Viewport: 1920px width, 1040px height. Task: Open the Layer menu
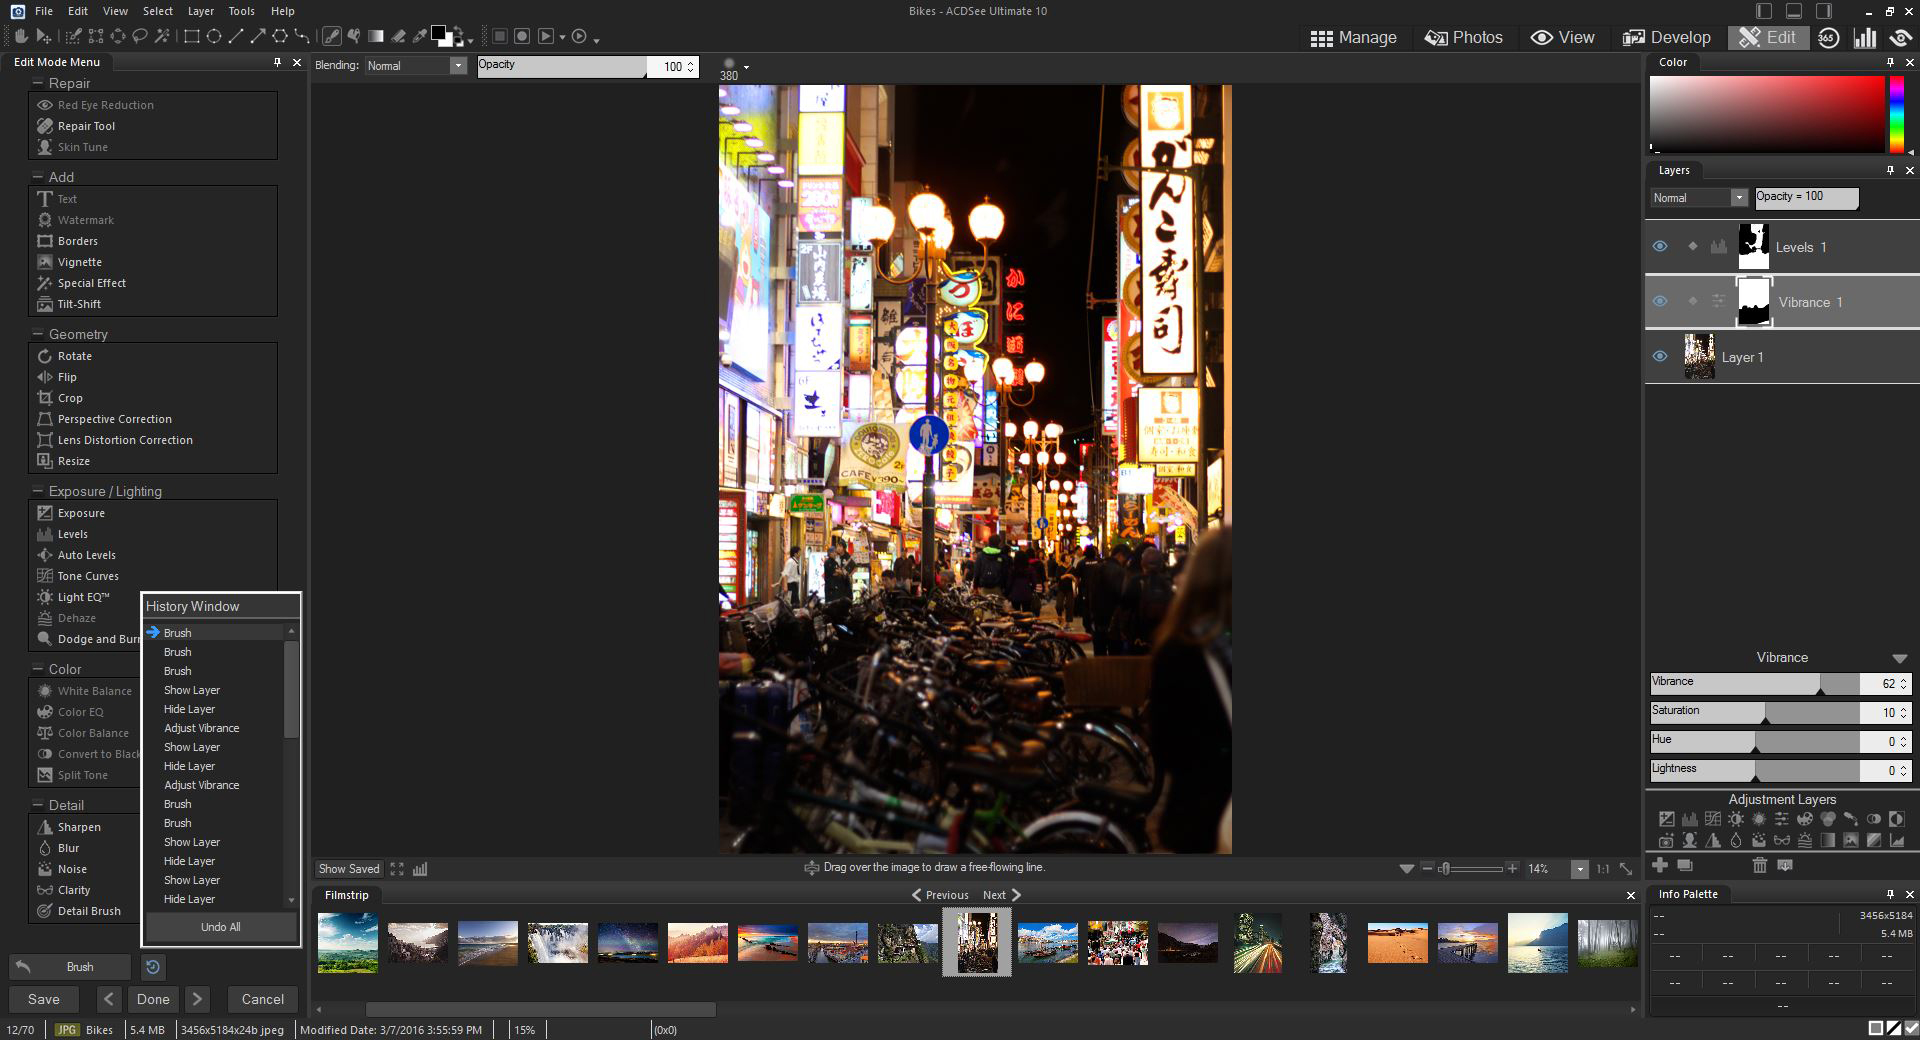(200, 11)
